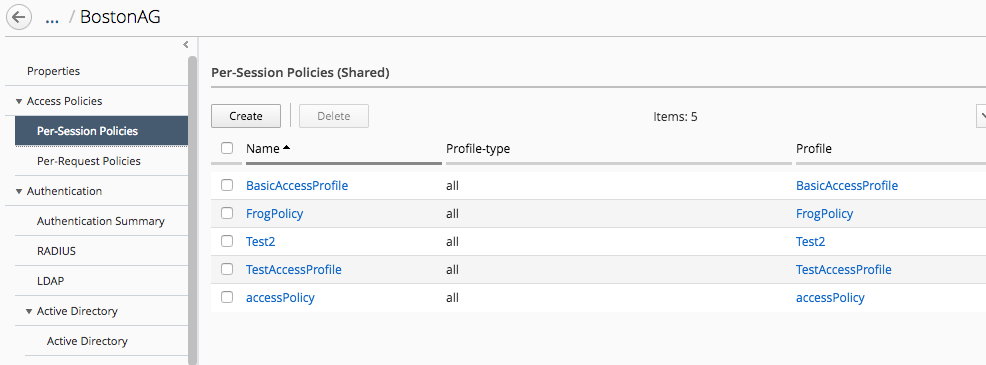
Task: Select the Test2 row checkbox
Action: click(x=227, y=241)
